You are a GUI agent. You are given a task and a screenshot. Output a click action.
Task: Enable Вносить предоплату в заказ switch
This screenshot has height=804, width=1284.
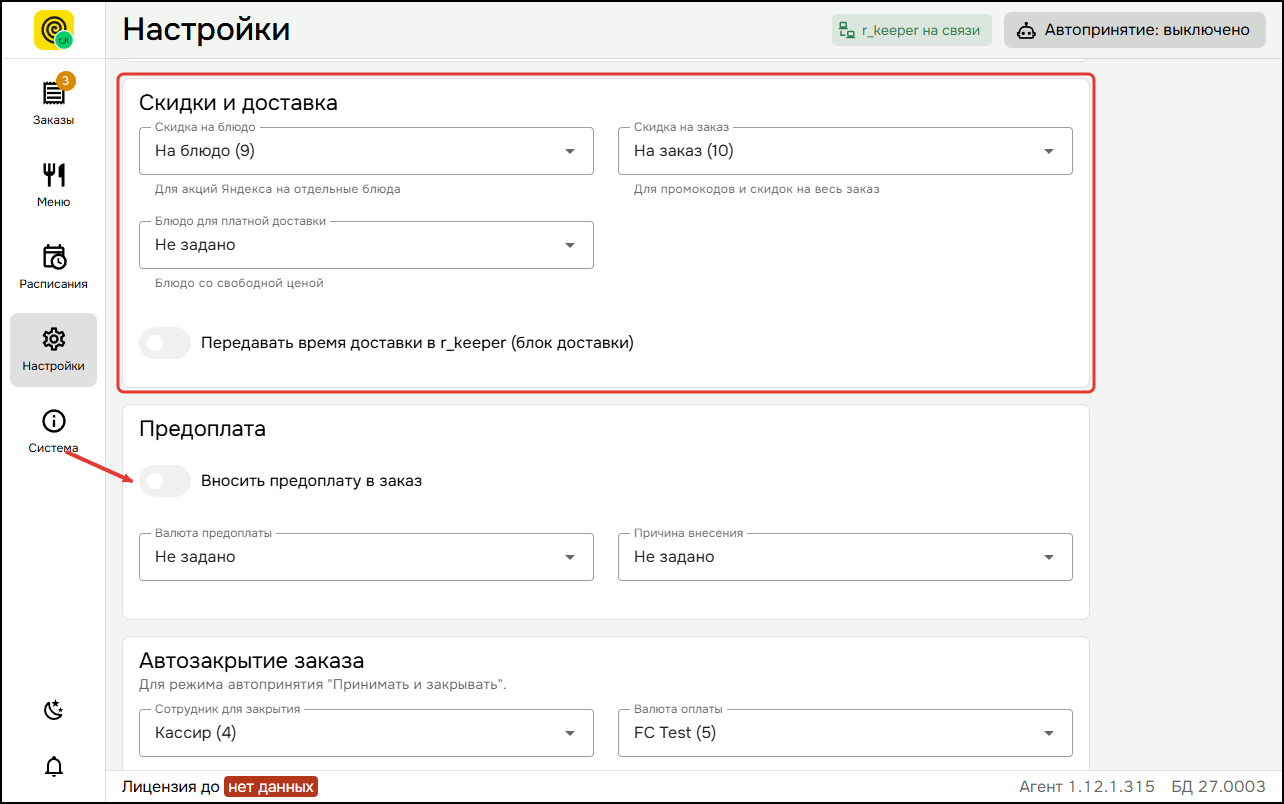click(165, 481)
